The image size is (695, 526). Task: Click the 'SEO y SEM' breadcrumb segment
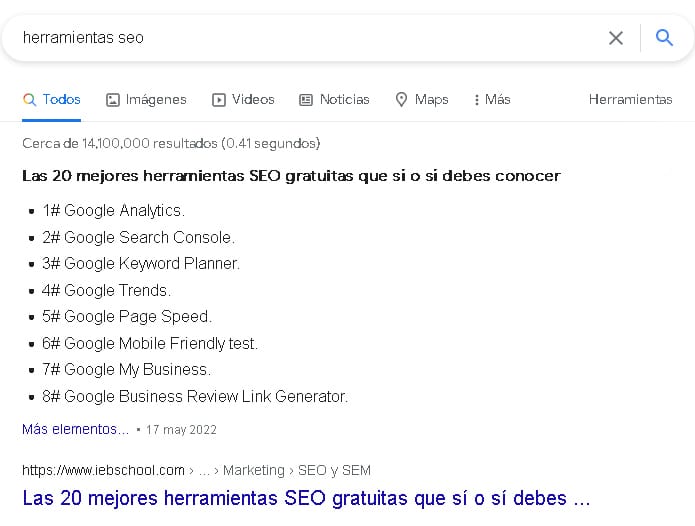pyautogui.click(x=334, y=470)
